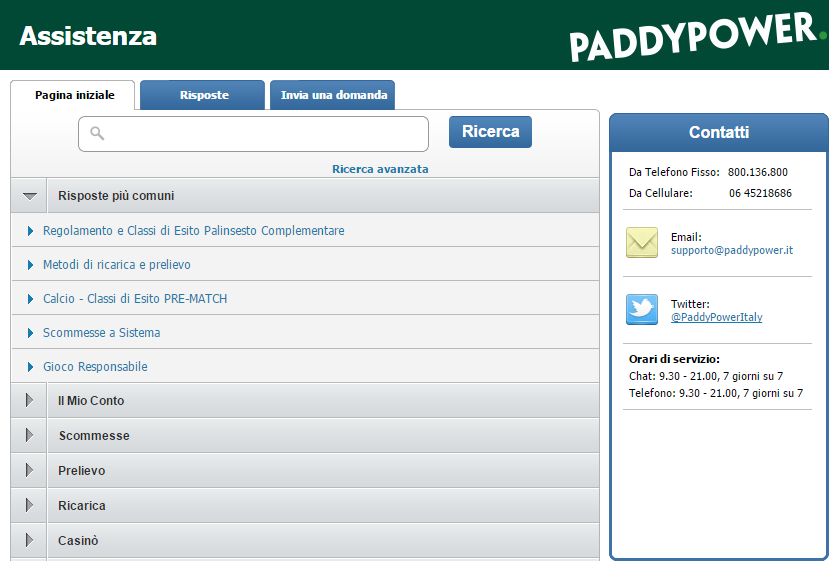The width and height of the screenshot is (829, 561).
Task: Open the Gioco Responsabile article
Action: tap(95, 366)
